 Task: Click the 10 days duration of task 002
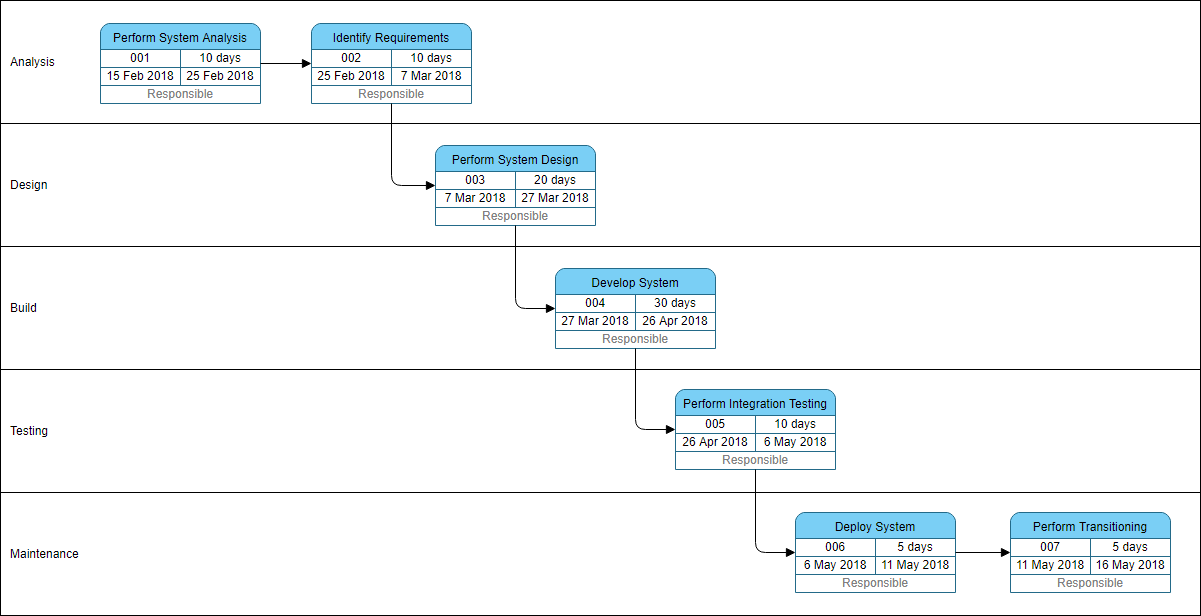pyautogui.click(x=431, y=58)
